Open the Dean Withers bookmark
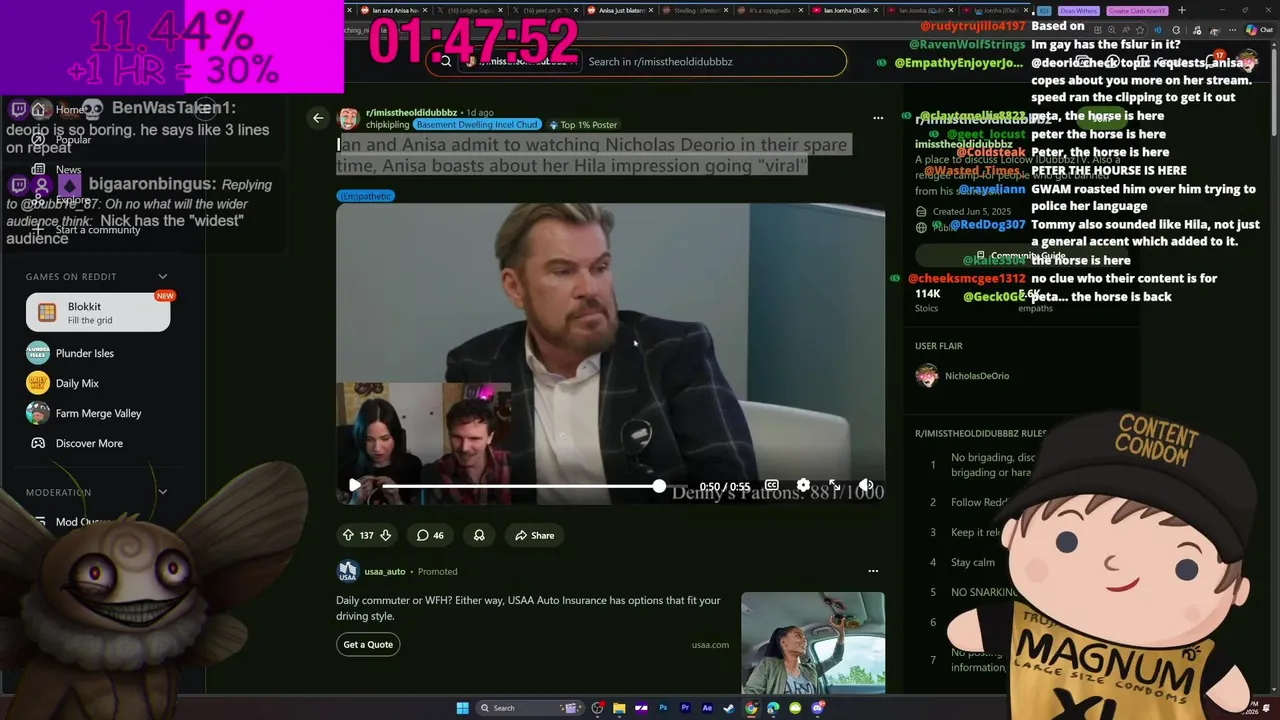 [x=1079, y=10]
